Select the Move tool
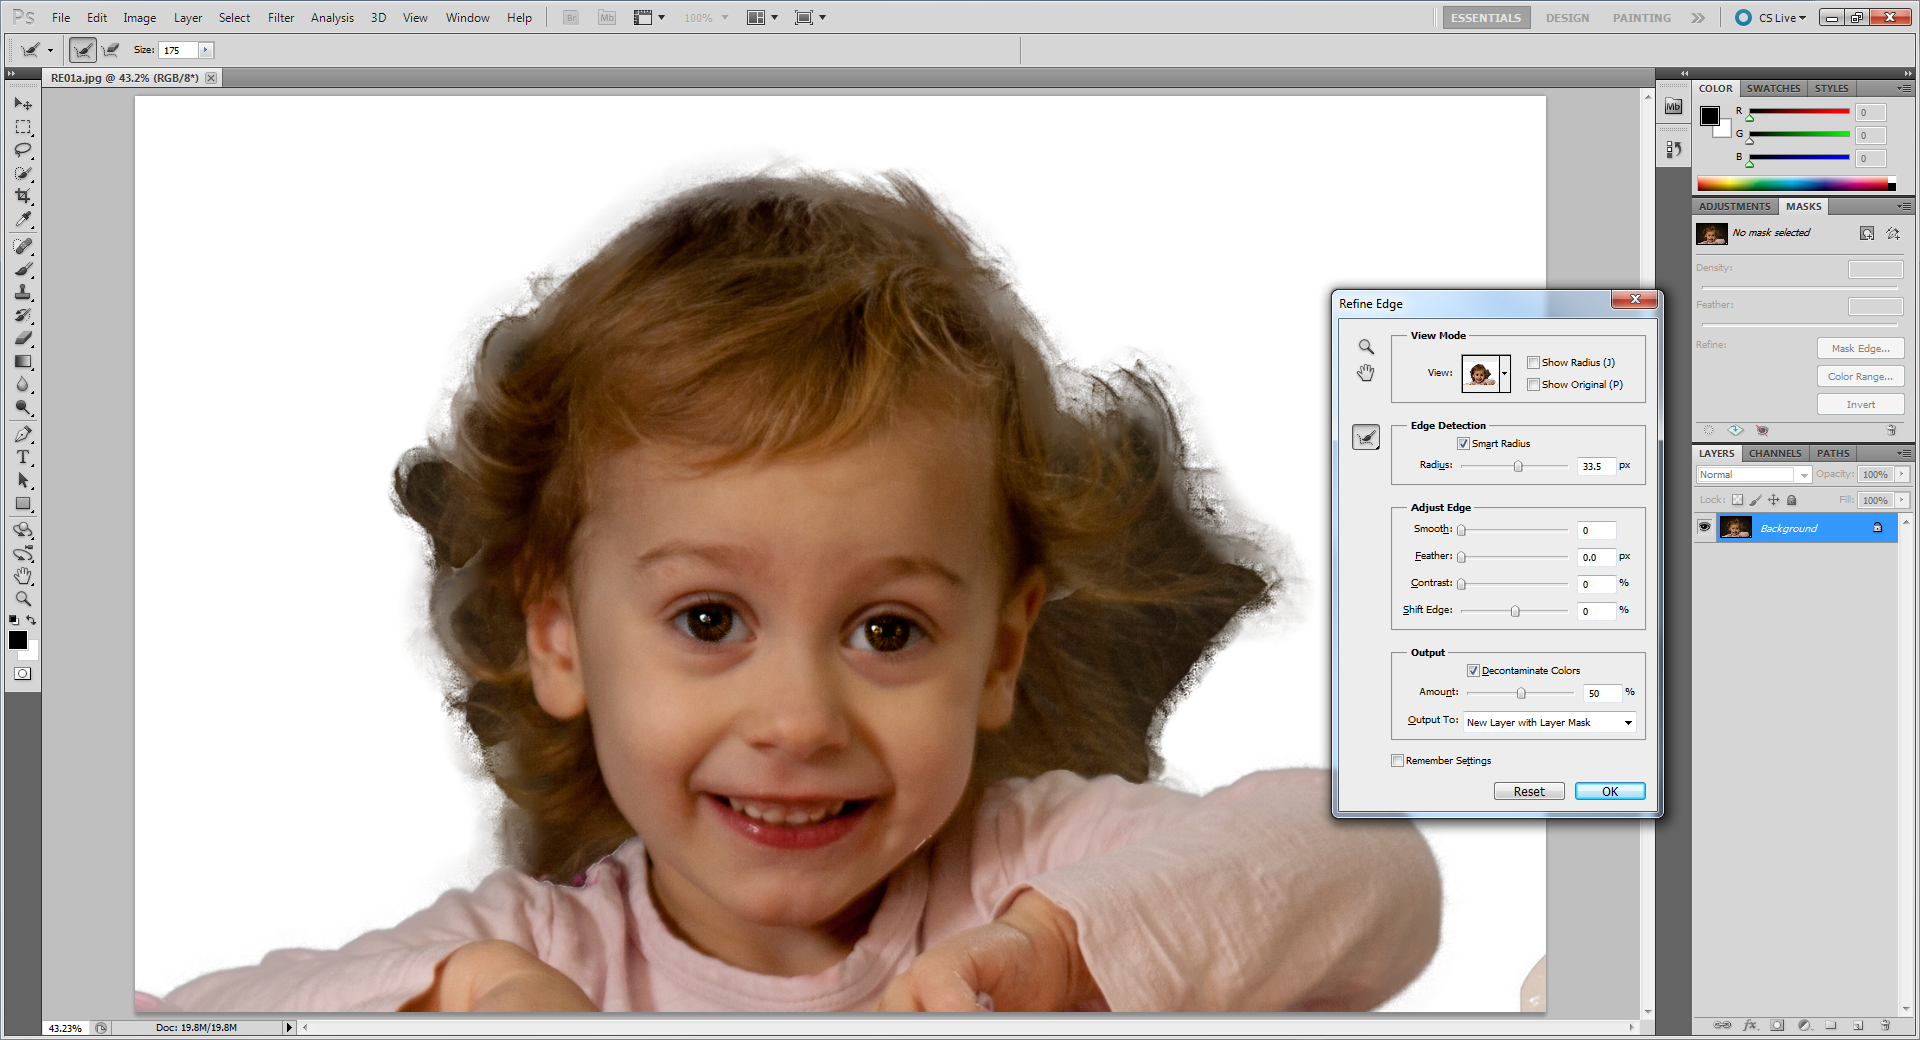The height and width of the screenshot is (1040, 1920). click(23, 103)
